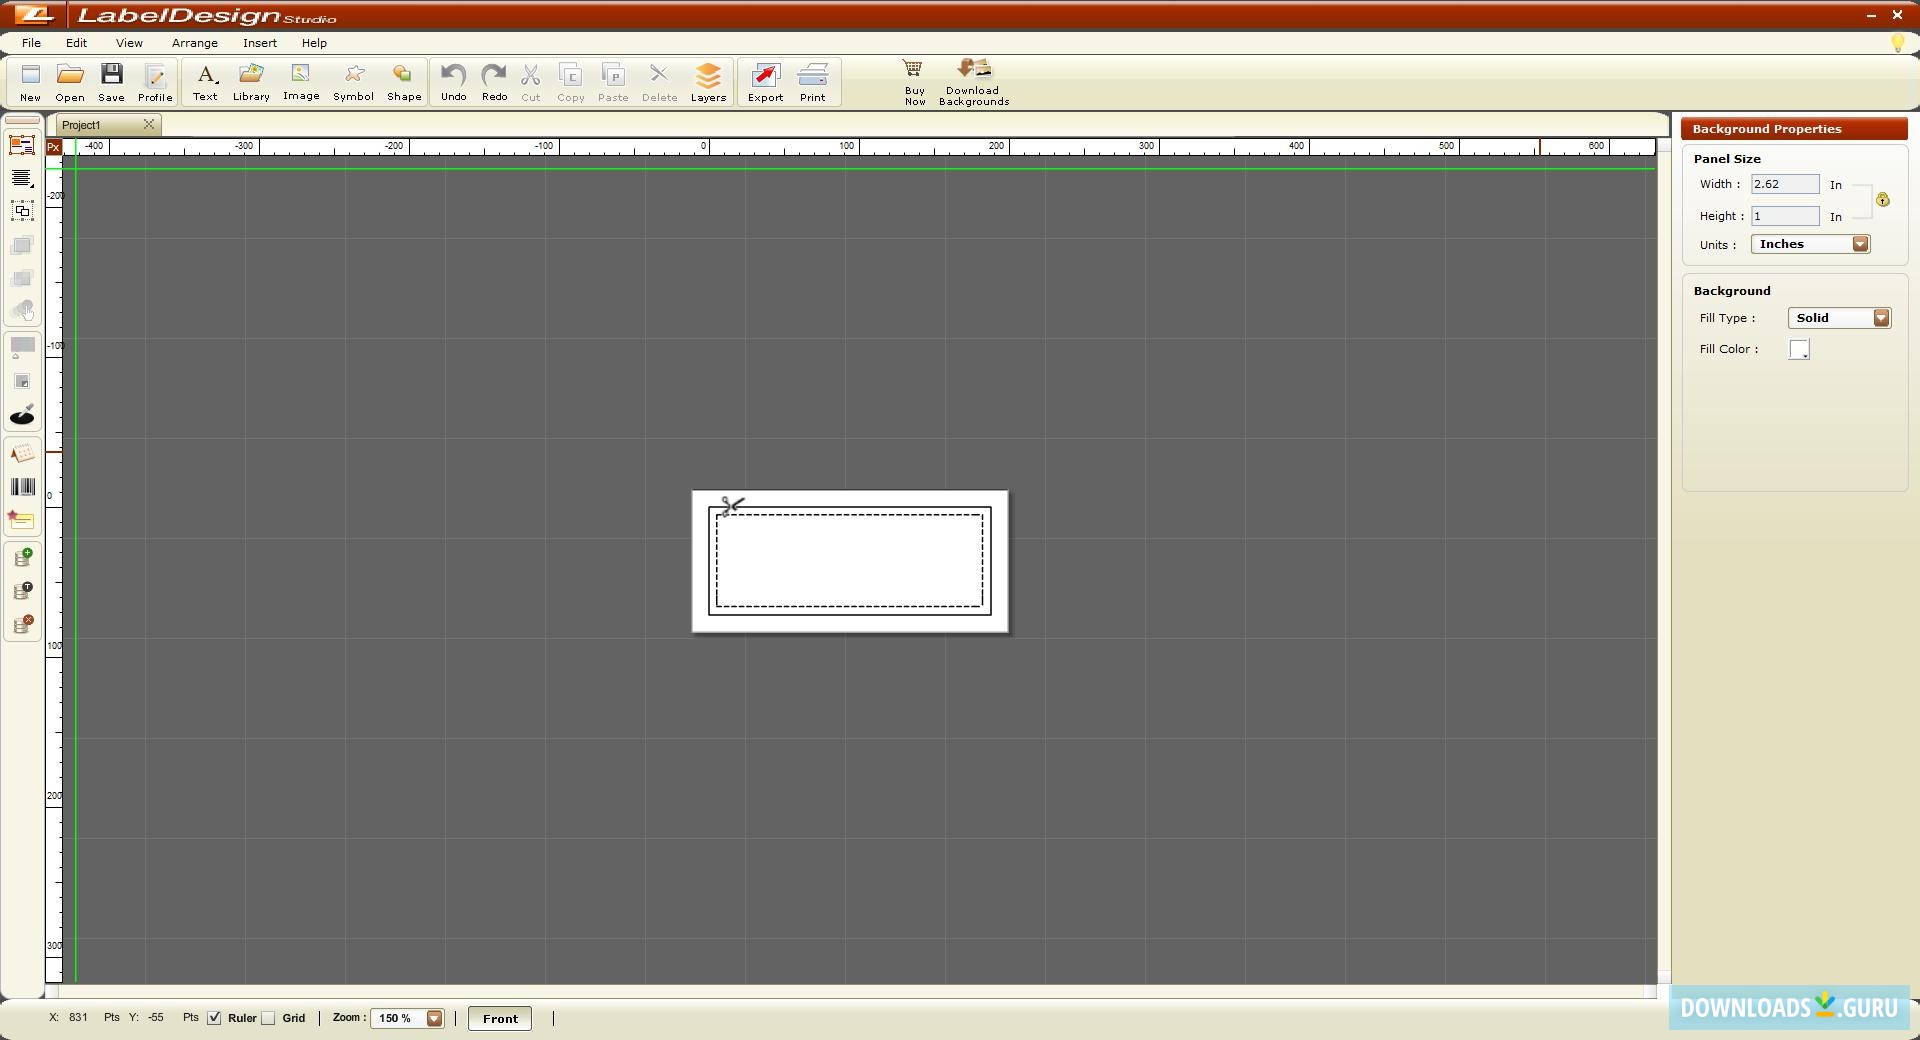Pick the Shape tool
The image size is (1920, 1040).
(x=404, y=82)
